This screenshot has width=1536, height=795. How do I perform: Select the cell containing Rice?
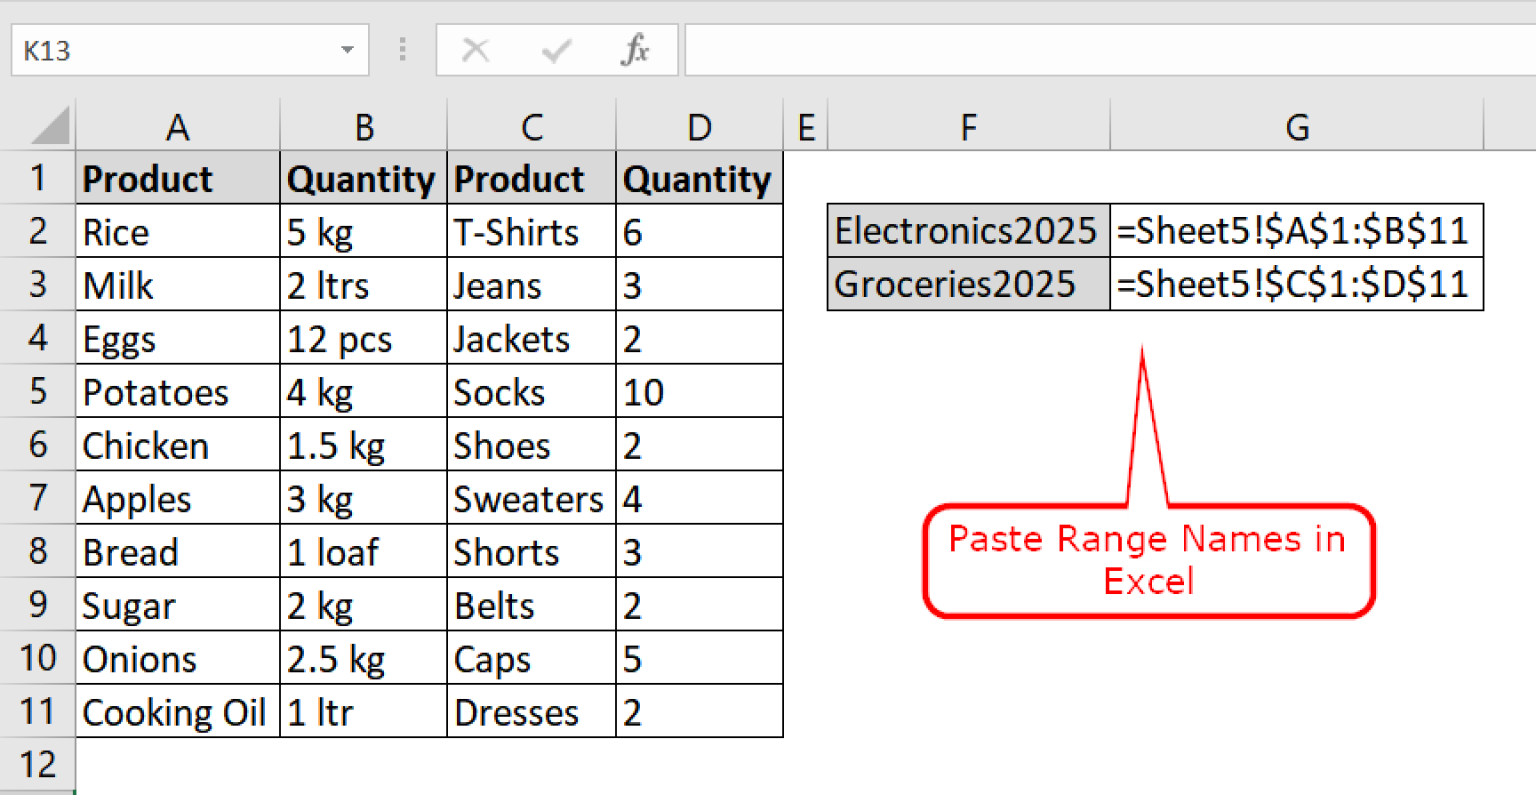pyautogui.click(x=177, y=231)
